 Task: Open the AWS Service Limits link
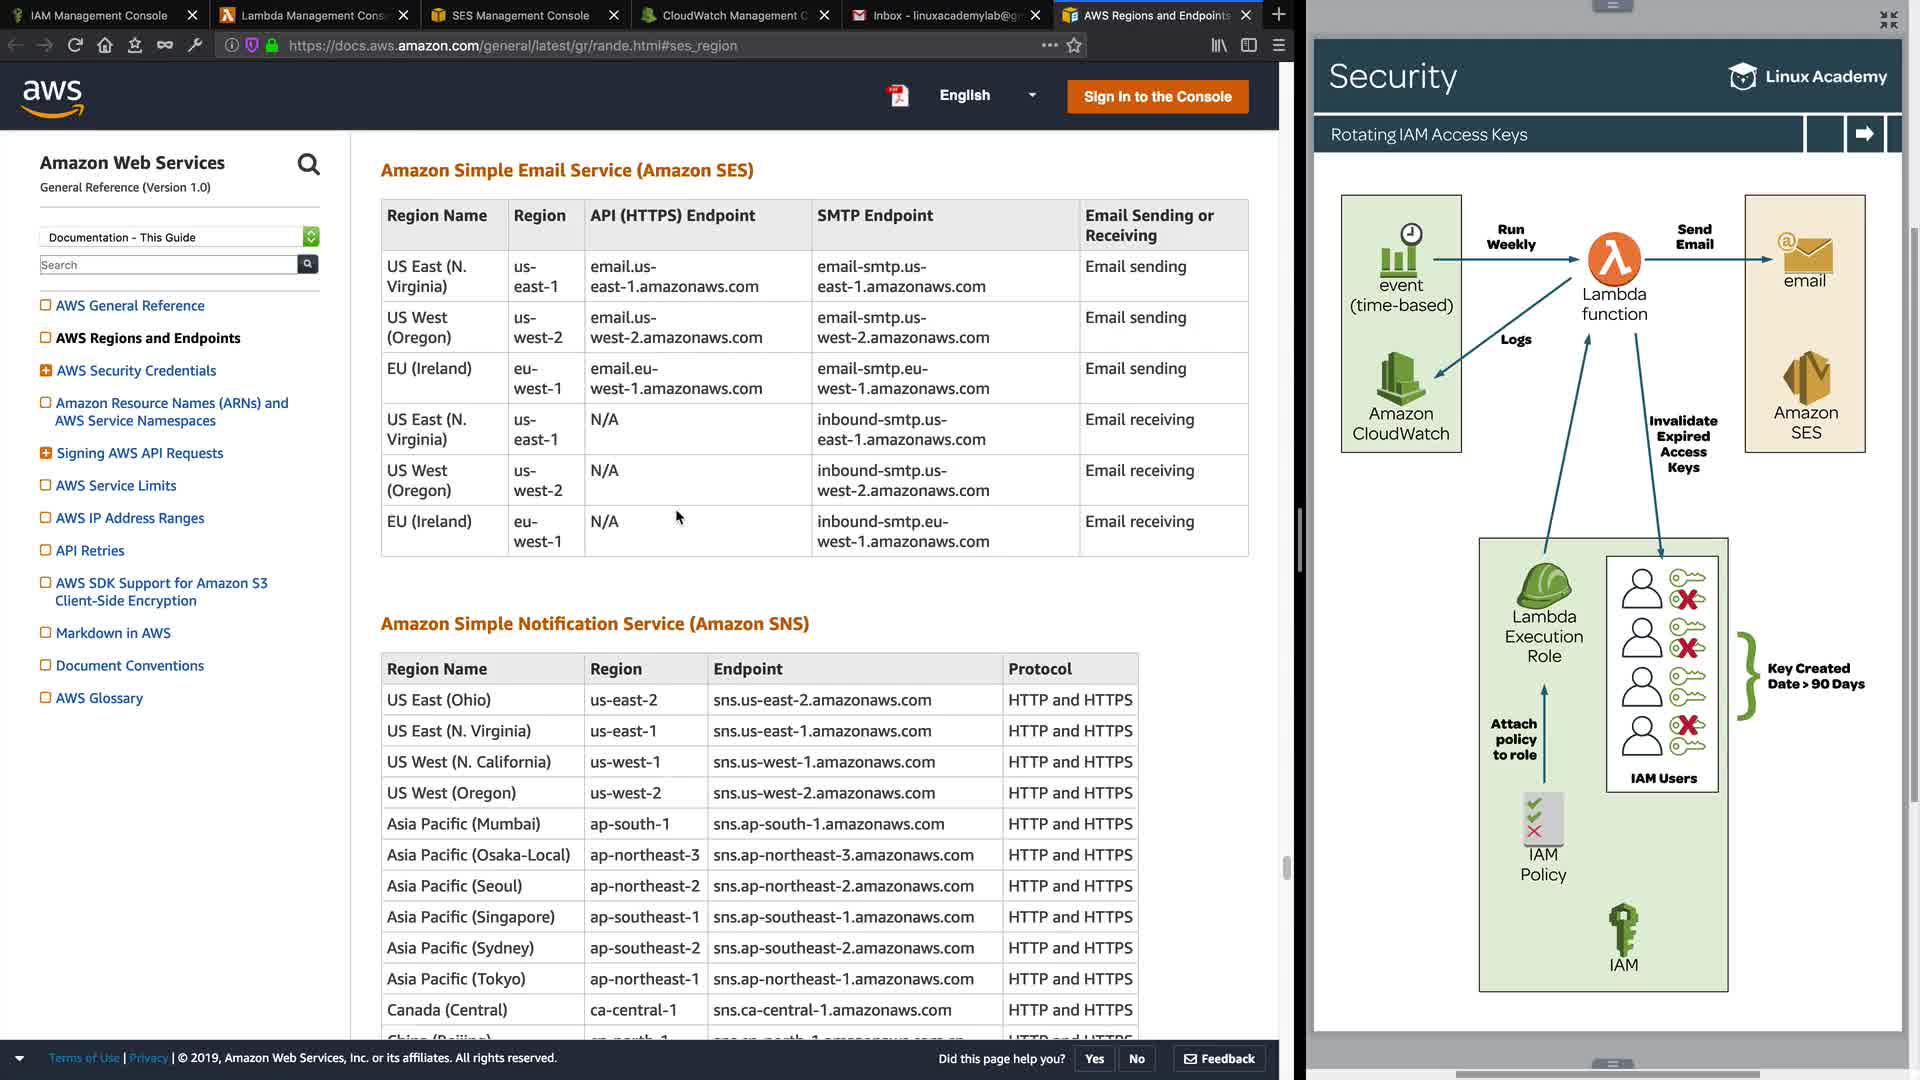point(116,486)
